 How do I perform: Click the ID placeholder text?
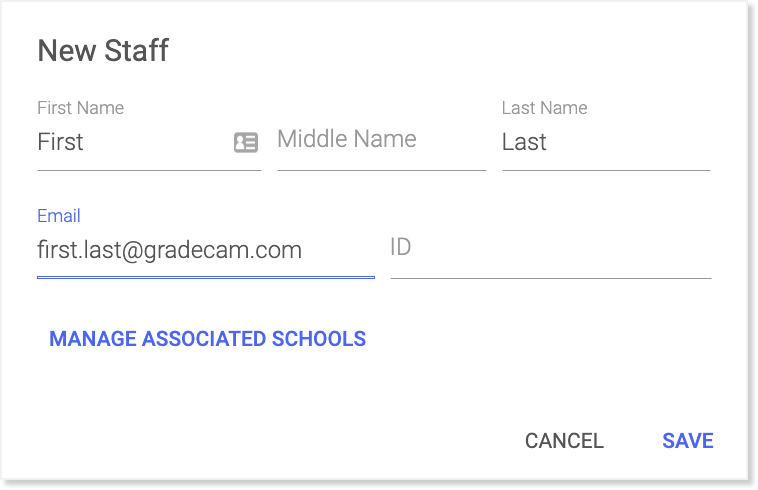point(400,247)
